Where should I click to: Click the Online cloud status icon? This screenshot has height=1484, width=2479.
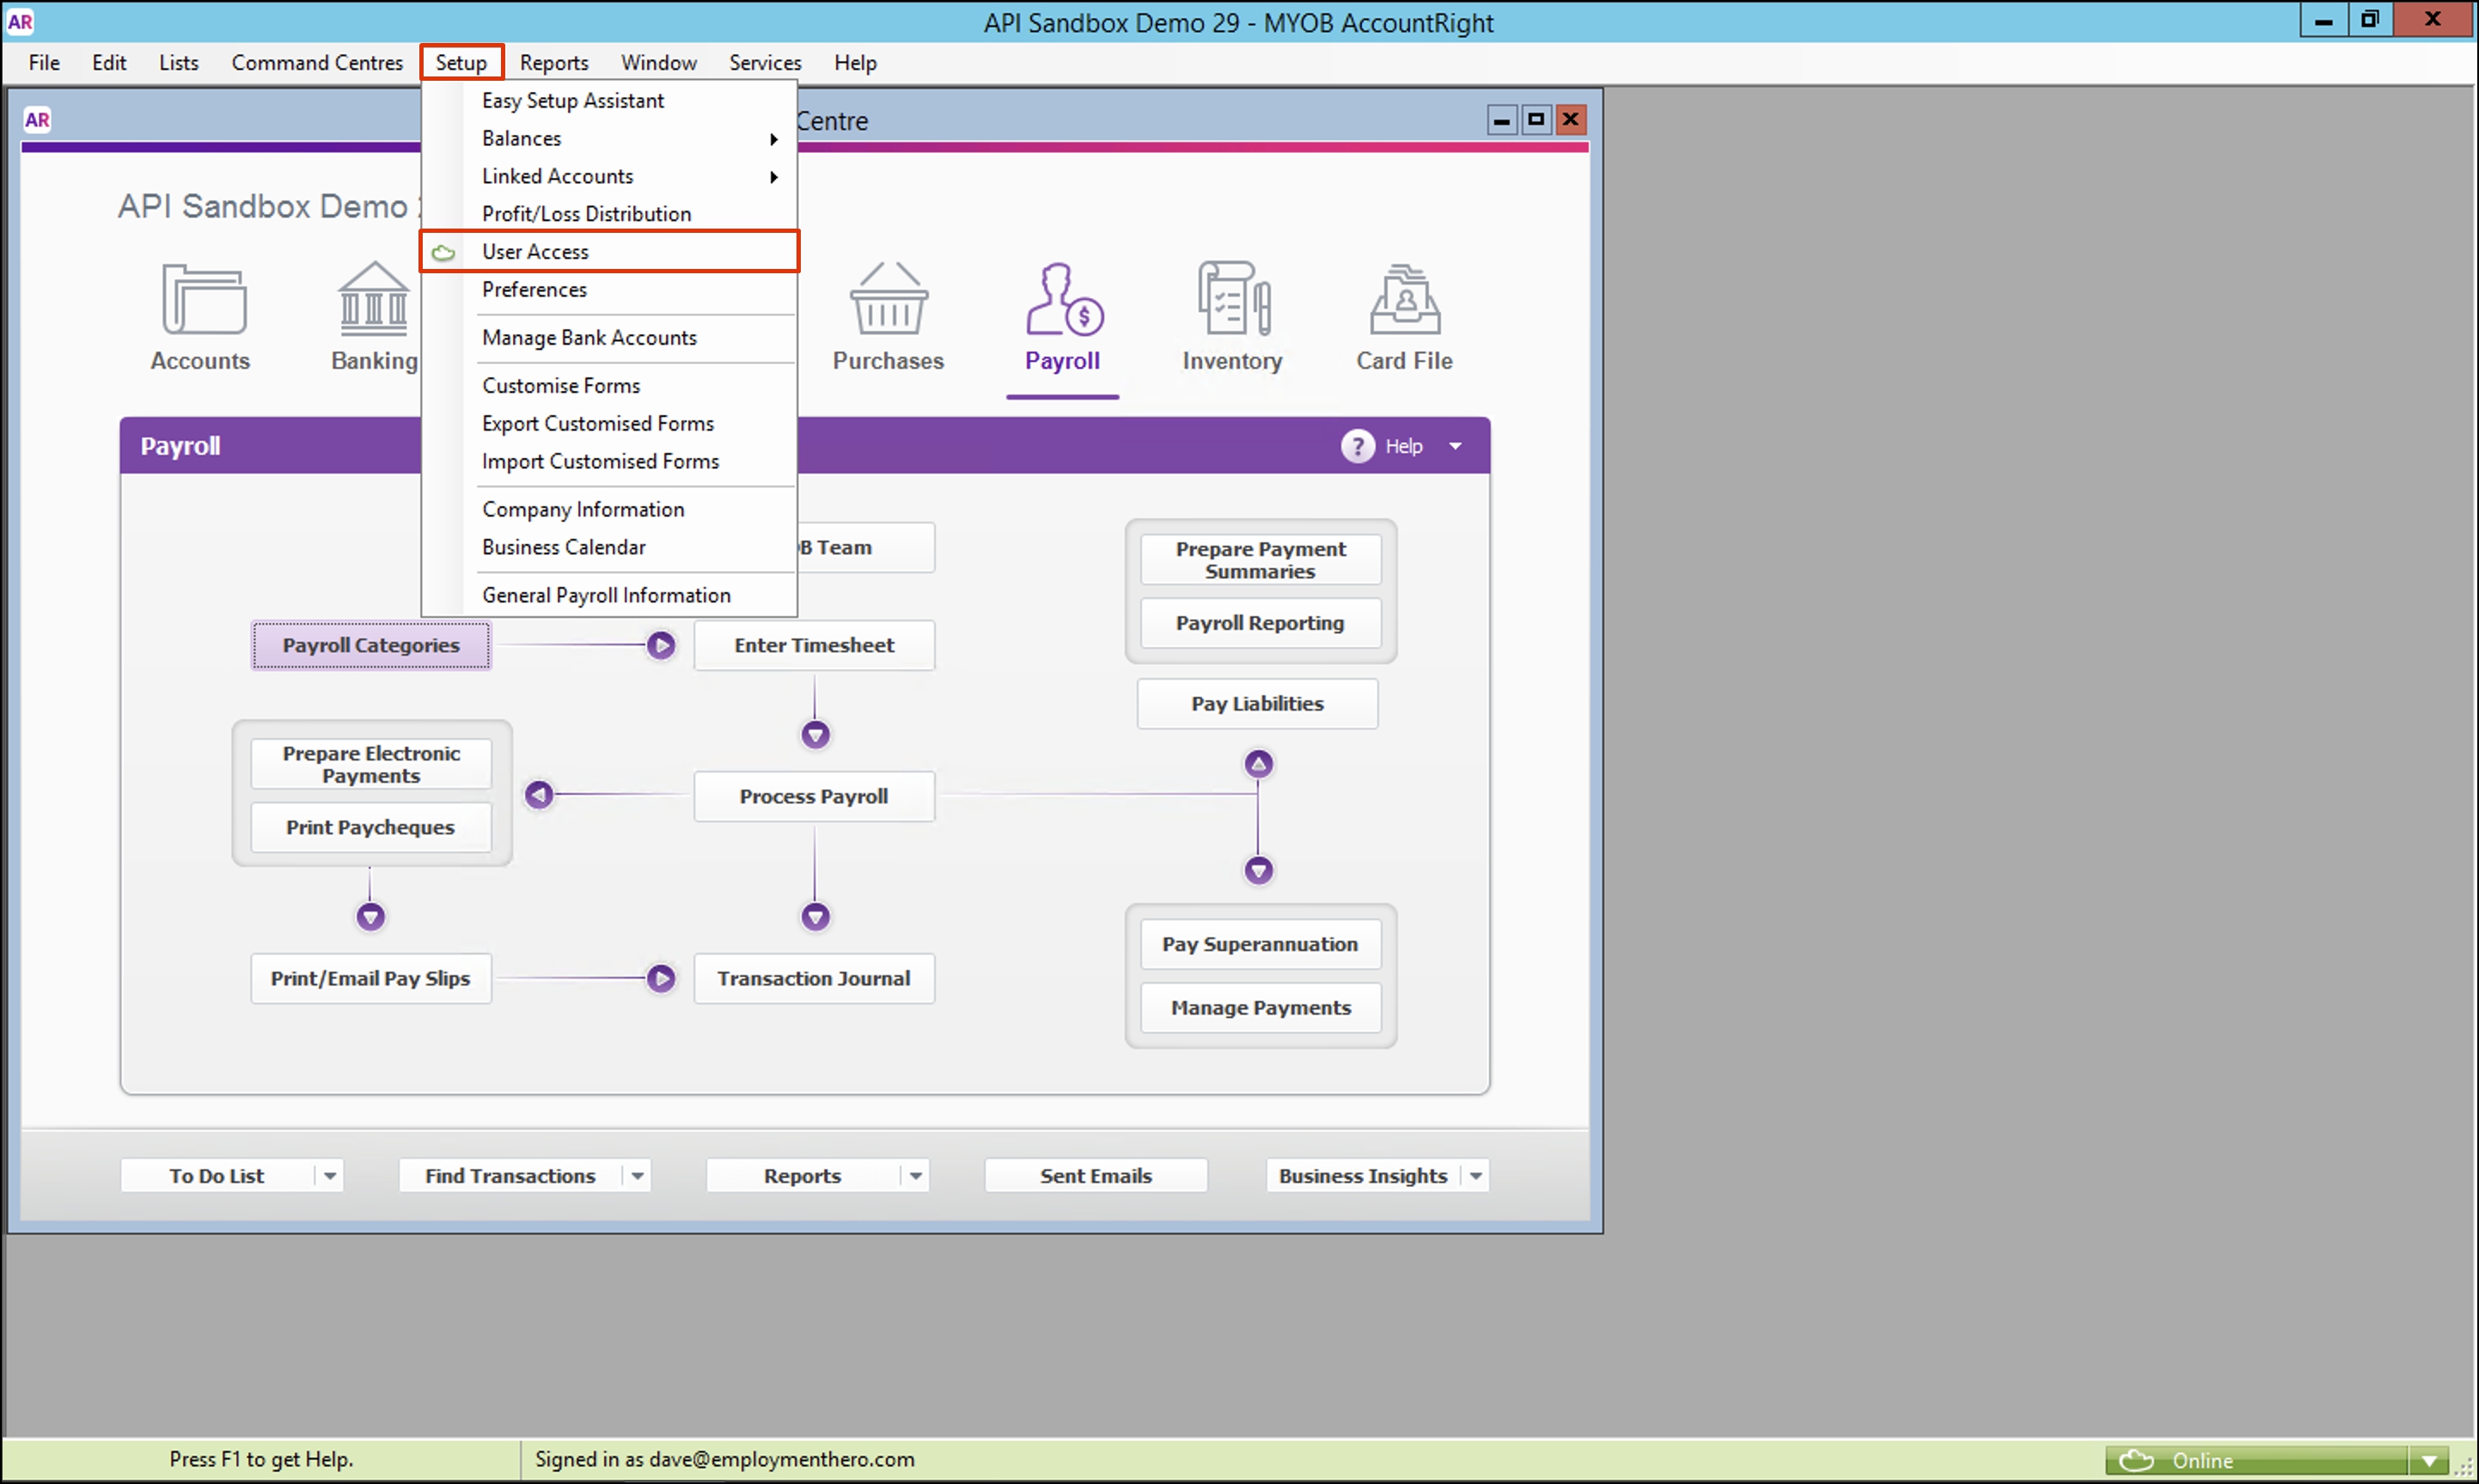pos(2135,1460)
